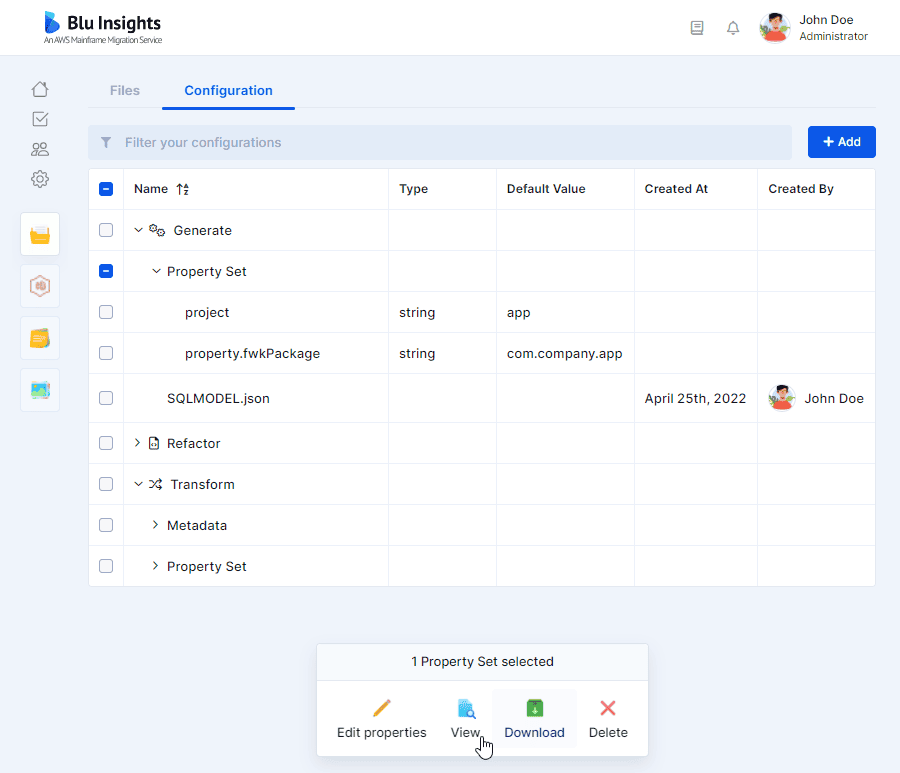Sort by Name using the sort icon
900x773 pixels.
(x=183, y=189)
